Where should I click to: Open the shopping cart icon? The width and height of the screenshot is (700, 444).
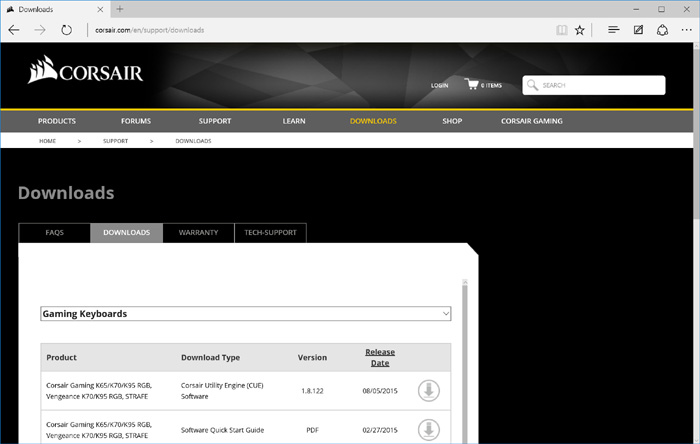pos(471,84)
